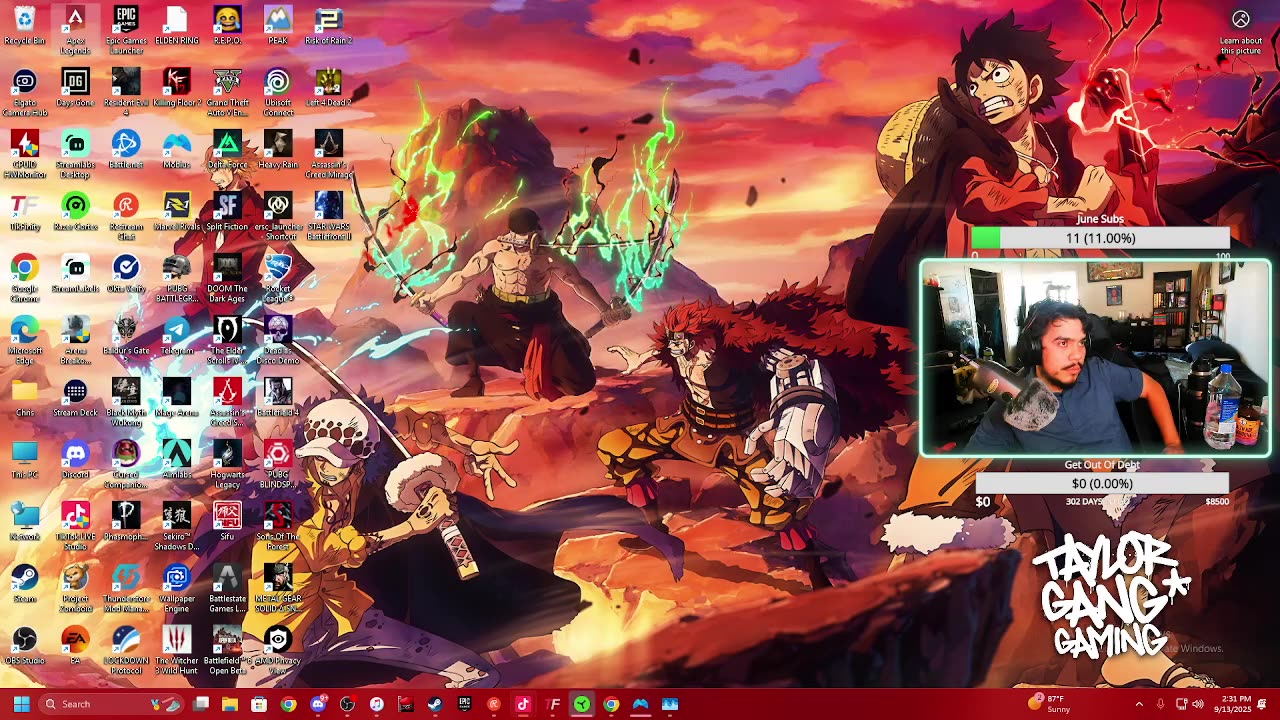Click the Get Out Of Debt progress bar
1280x720 pixels.
(1102, 483)
